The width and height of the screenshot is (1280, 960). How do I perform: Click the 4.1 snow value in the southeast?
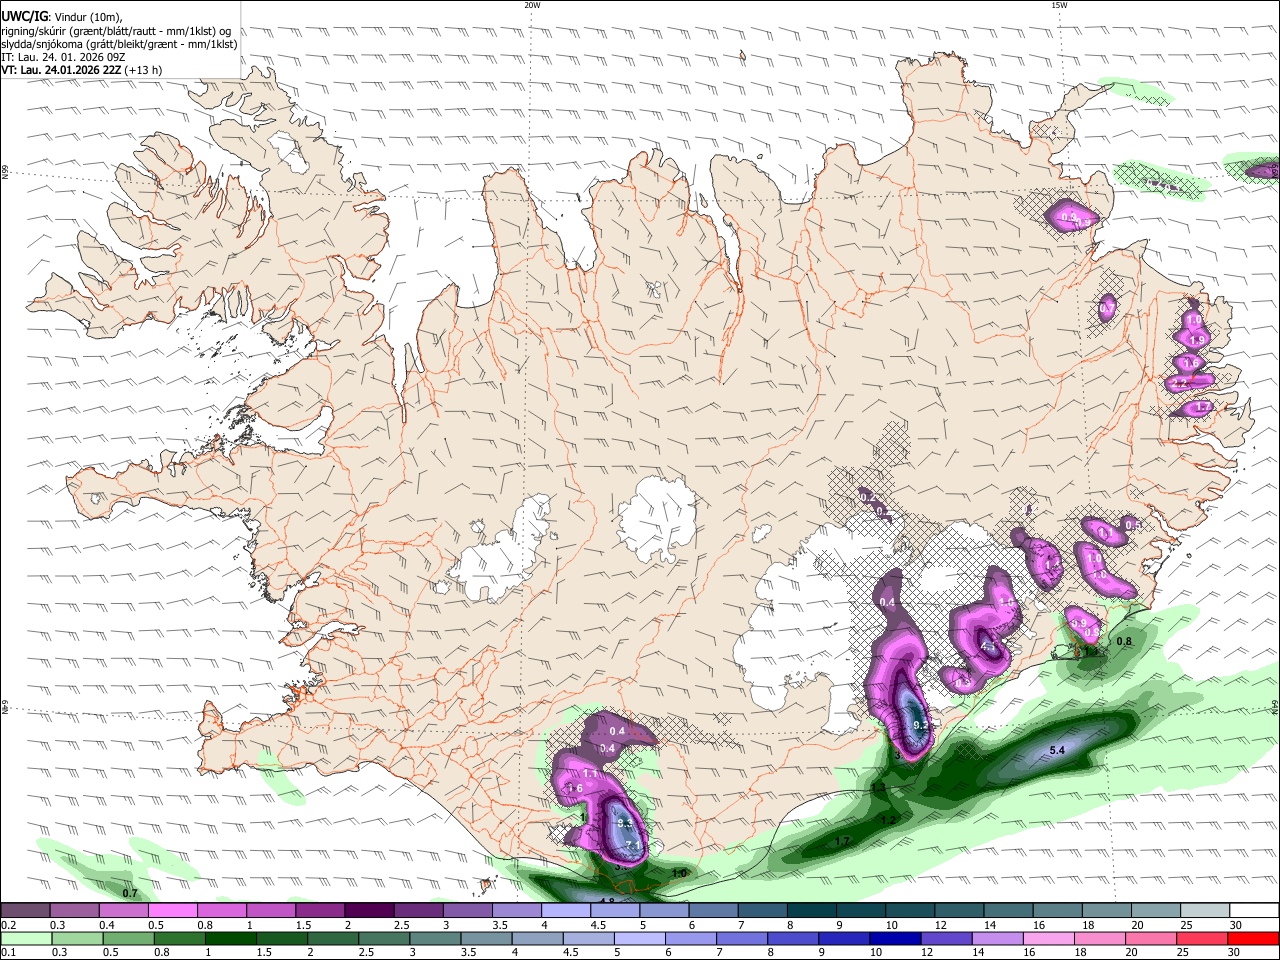click(x=989, y=647)
